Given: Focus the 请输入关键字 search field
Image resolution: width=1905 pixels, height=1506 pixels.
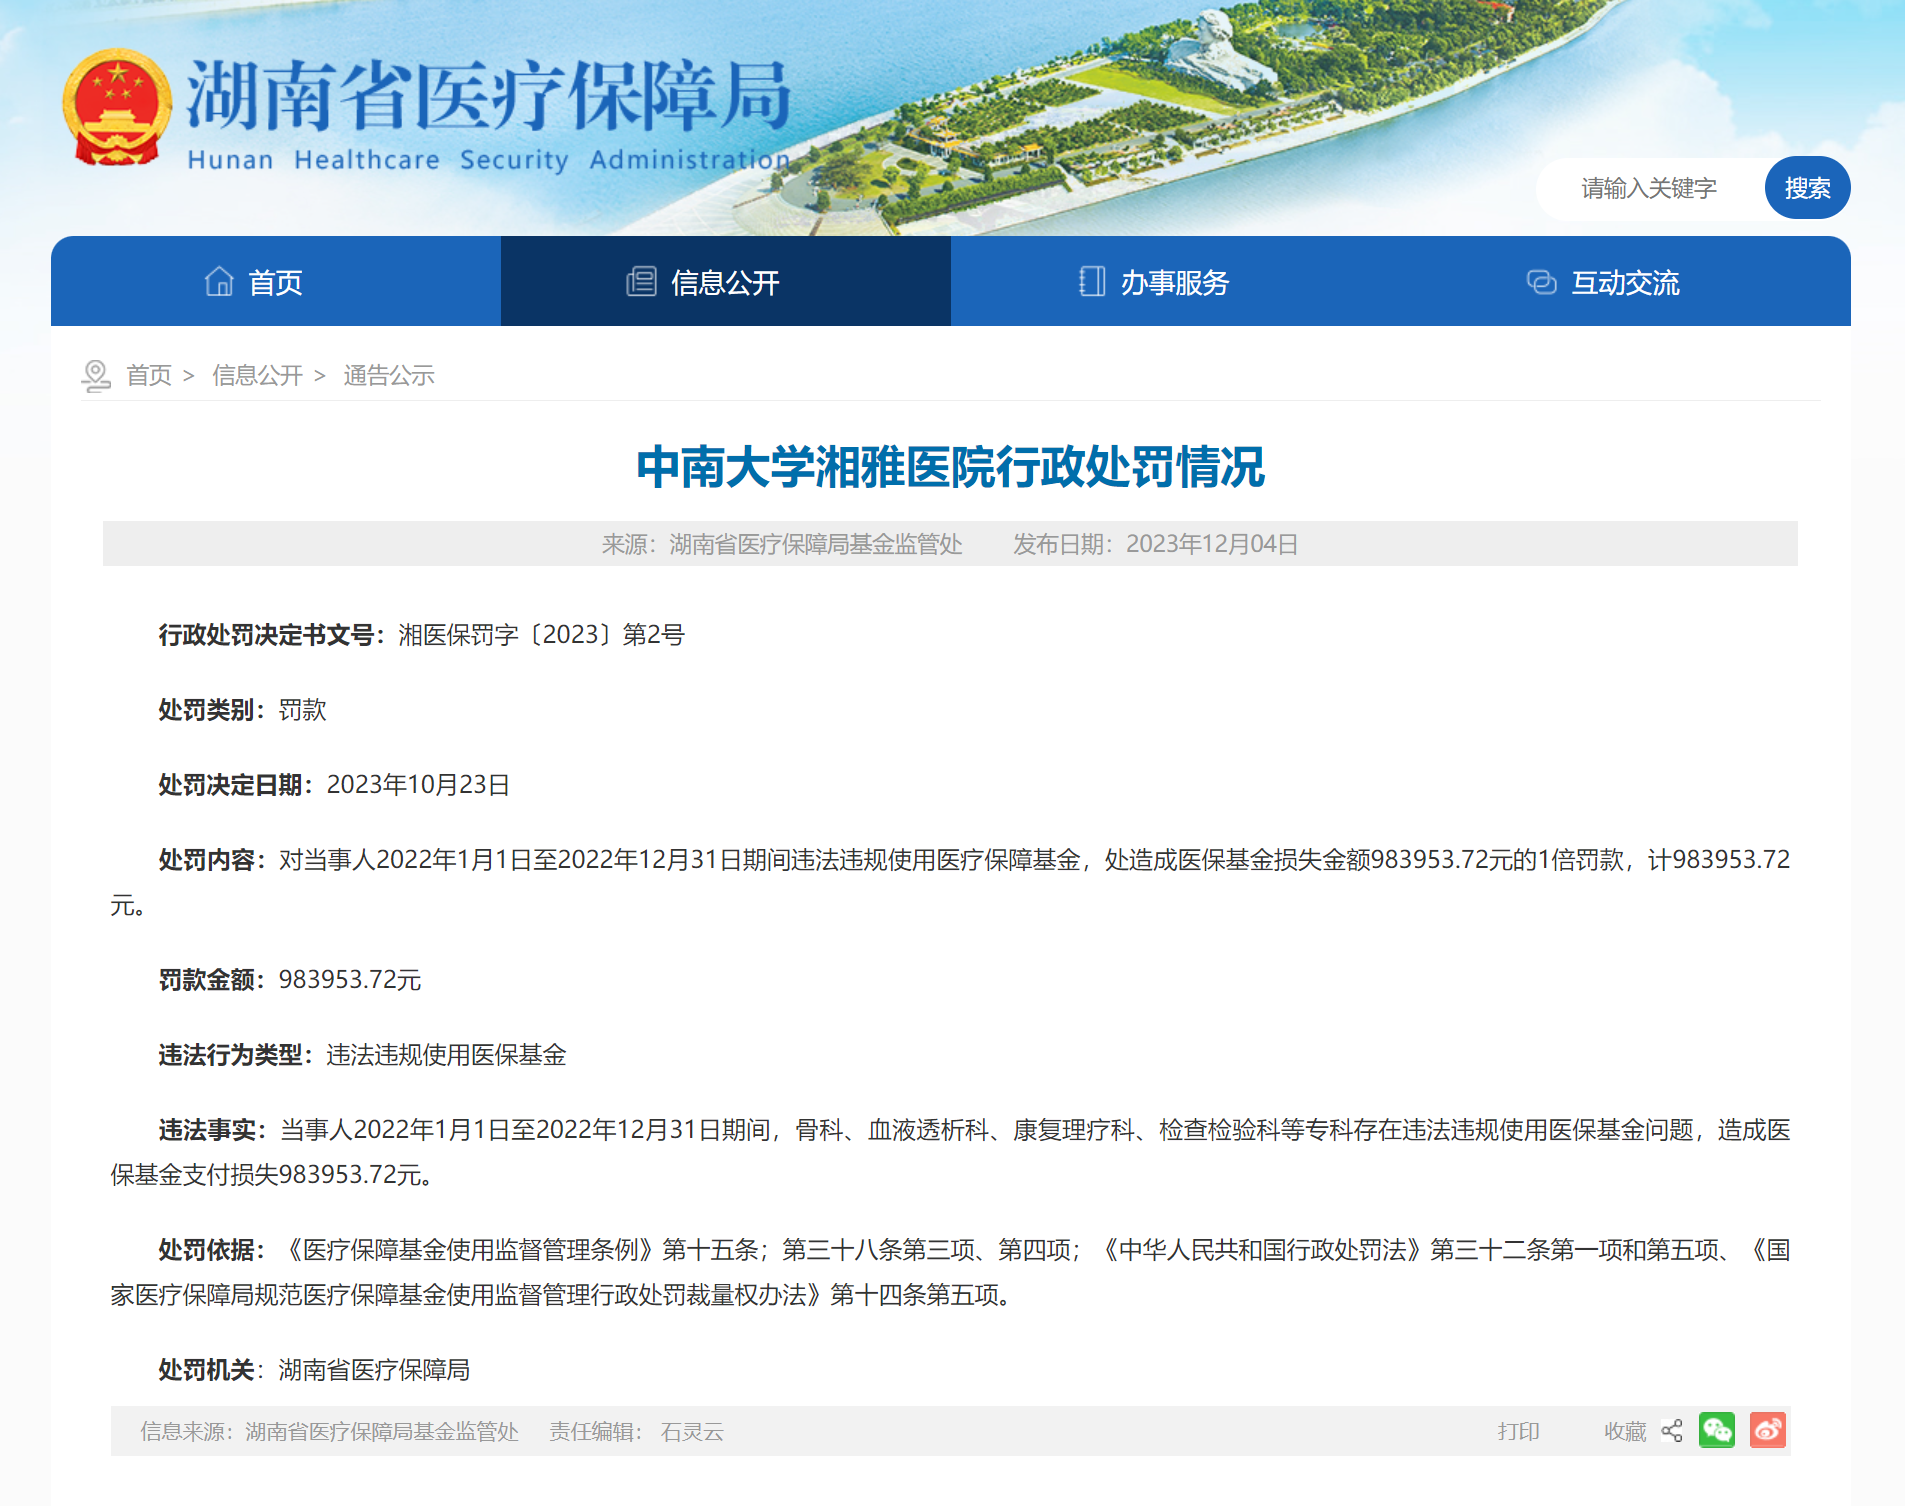Looking at the screenshot, I should (x=1651, y=188).
